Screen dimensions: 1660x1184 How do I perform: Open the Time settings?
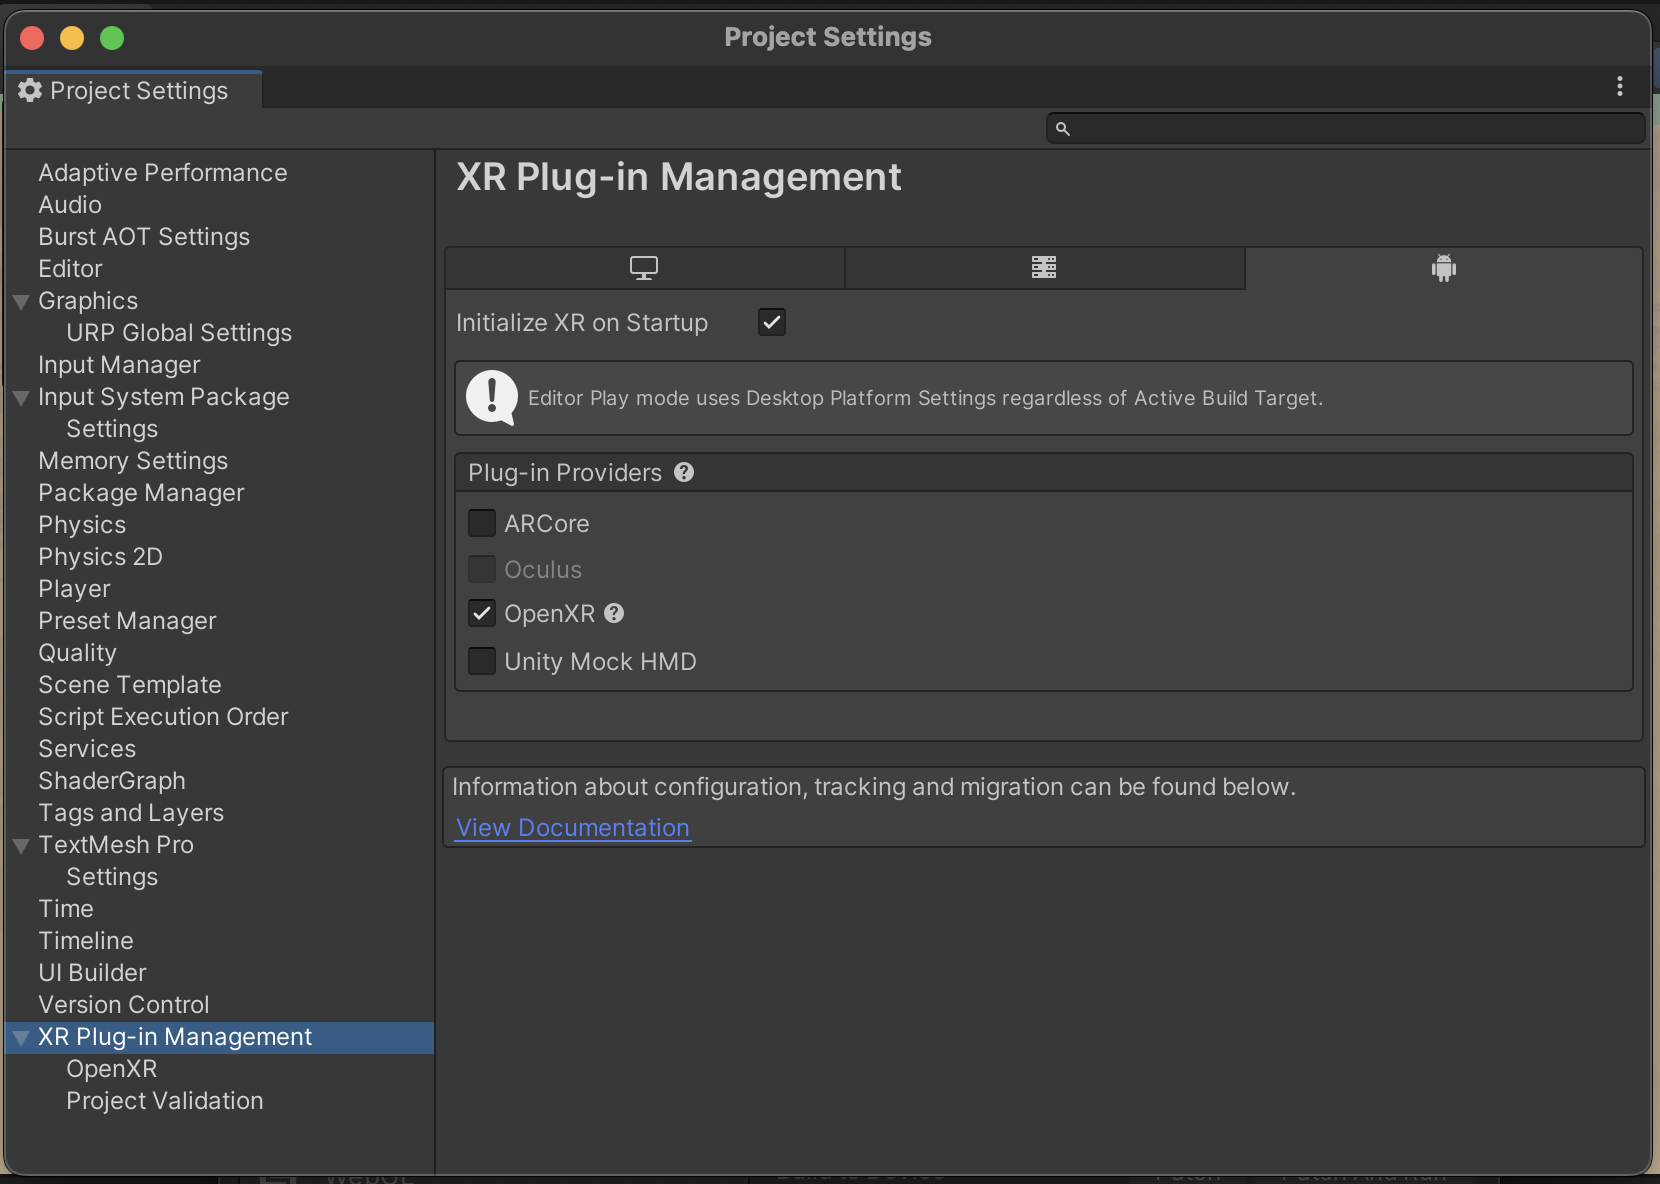tap(66, 909)
